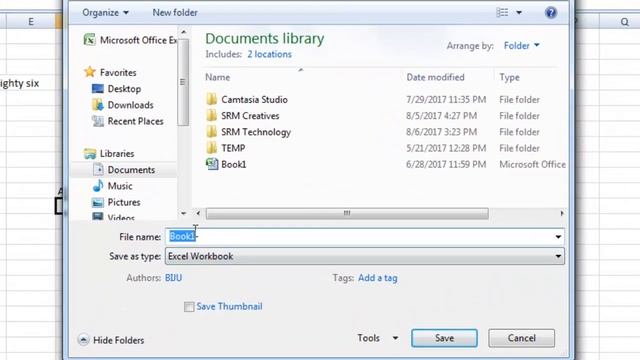Image resolution: width=640 pixels, height=360 pixels.
Task: Click date 6/28/2017 11:59 PM
Action: pyautogui.click(x=446, y=164)
